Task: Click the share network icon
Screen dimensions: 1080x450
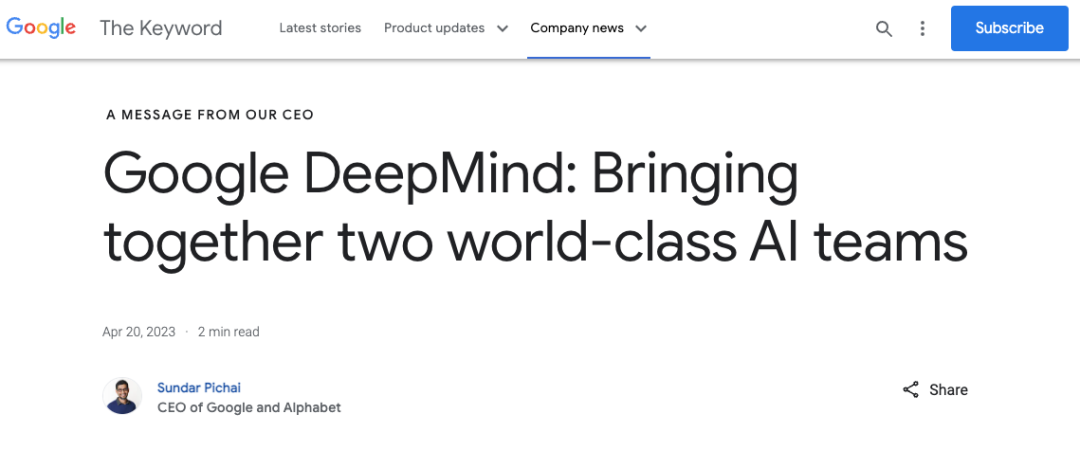Action: pos(911,389)
